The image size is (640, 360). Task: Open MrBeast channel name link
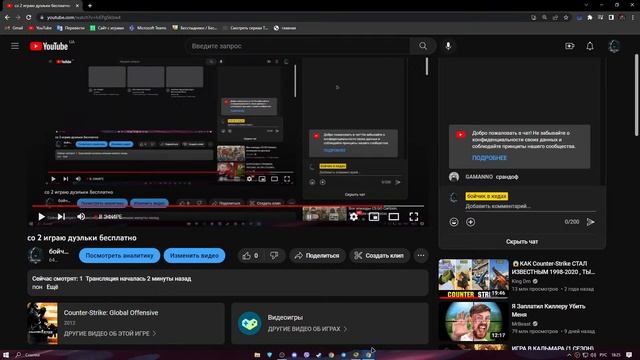(x=521, y=324)
